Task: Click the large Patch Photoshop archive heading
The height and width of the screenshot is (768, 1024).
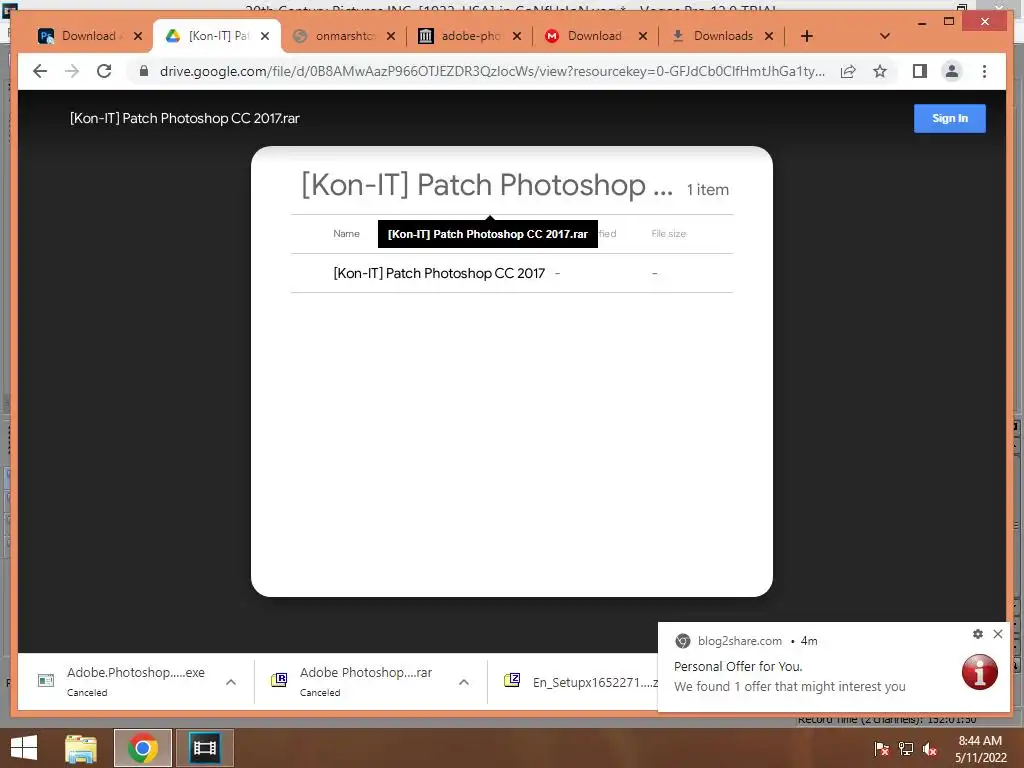Action: click(487, 185)
